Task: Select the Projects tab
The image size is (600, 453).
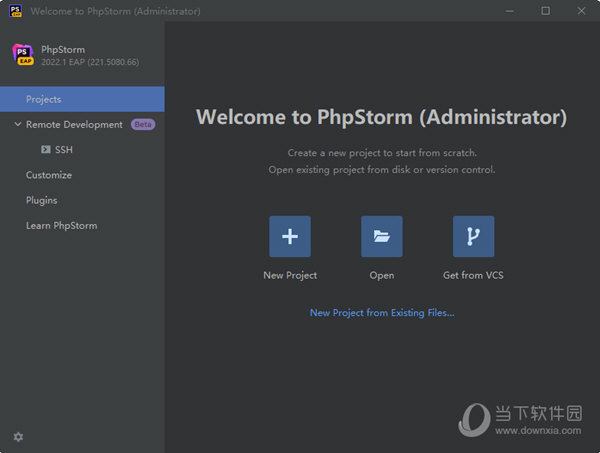Action: click(x=82, y=99)
